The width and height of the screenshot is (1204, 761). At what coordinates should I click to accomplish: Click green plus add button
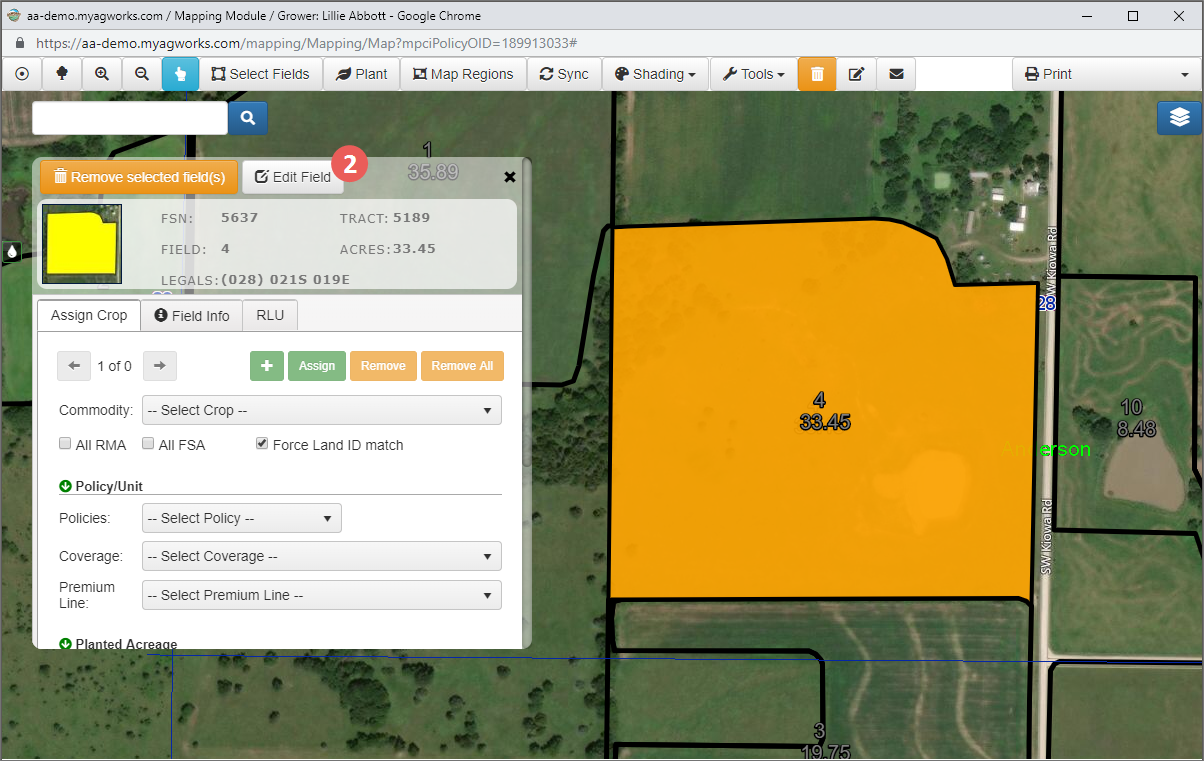[x=267, y=366]
